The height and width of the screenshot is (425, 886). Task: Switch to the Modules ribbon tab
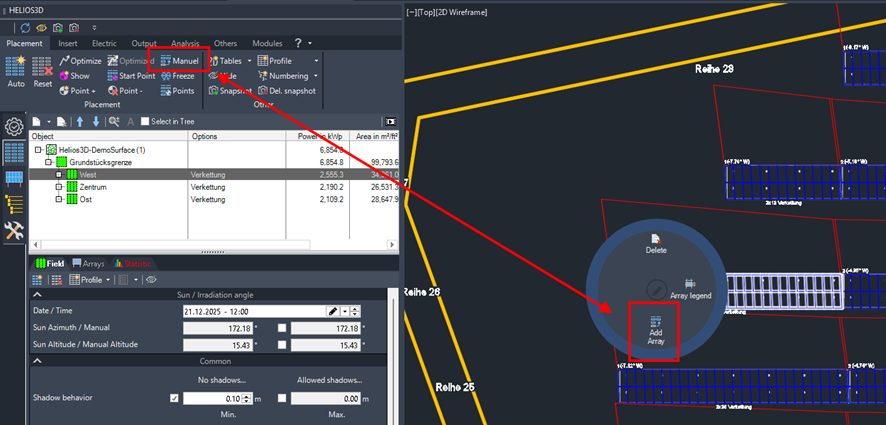pos(267,43)
